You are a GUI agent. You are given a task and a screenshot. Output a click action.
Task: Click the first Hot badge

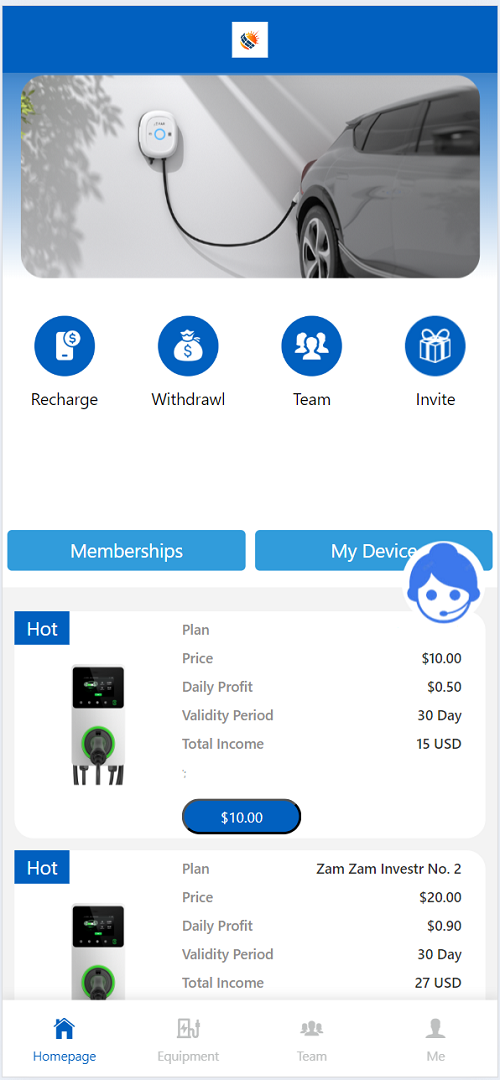pos(42,628)
